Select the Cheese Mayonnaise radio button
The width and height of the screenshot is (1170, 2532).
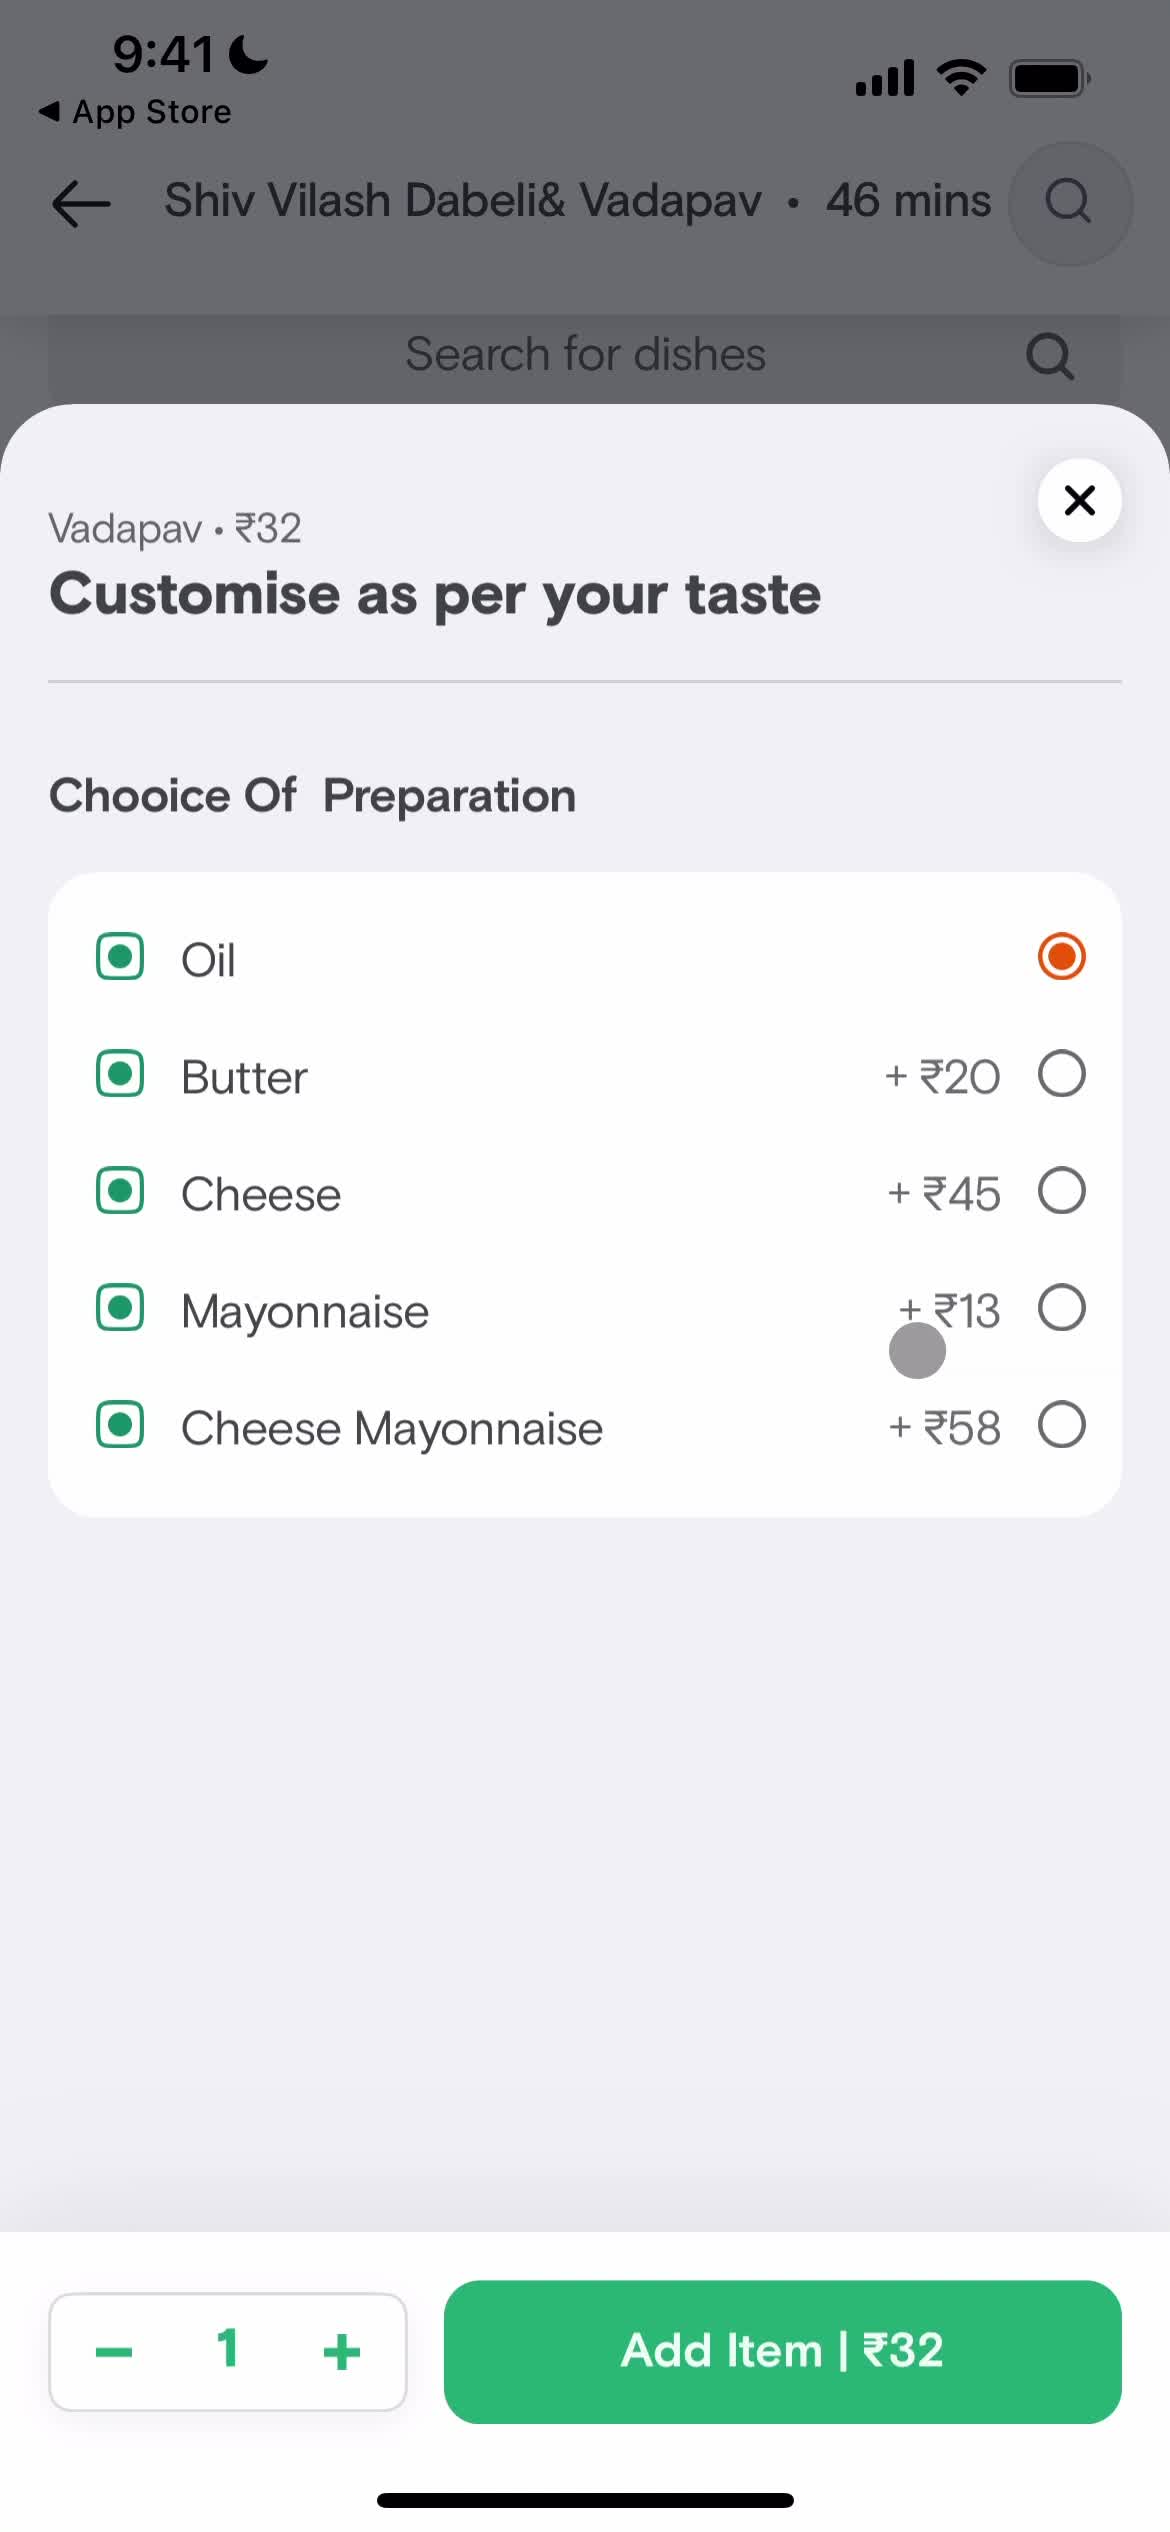(x=1061, y=1425)
